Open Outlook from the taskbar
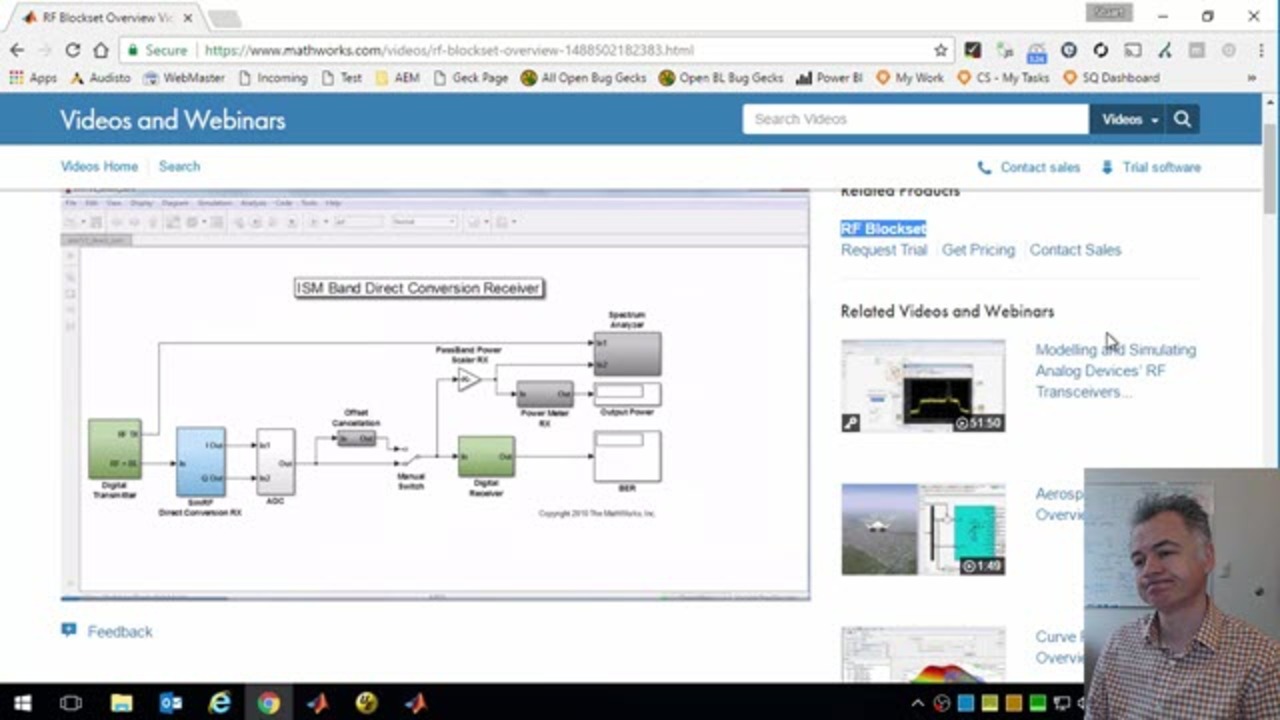 click(x=171, y=703)
